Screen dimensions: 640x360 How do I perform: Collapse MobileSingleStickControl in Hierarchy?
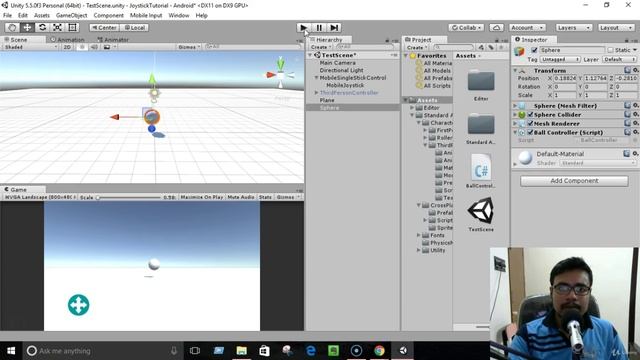(316, 78)
